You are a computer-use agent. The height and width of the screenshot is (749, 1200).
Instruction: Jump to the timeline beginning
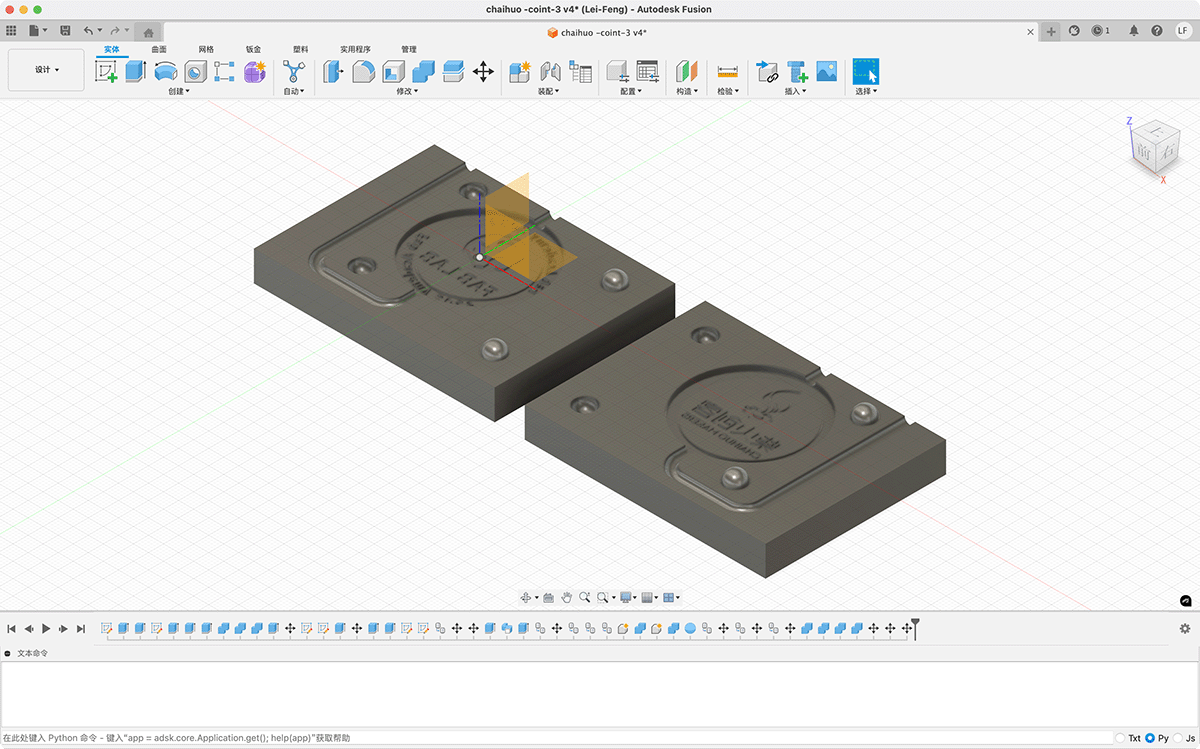coord(11,628)
